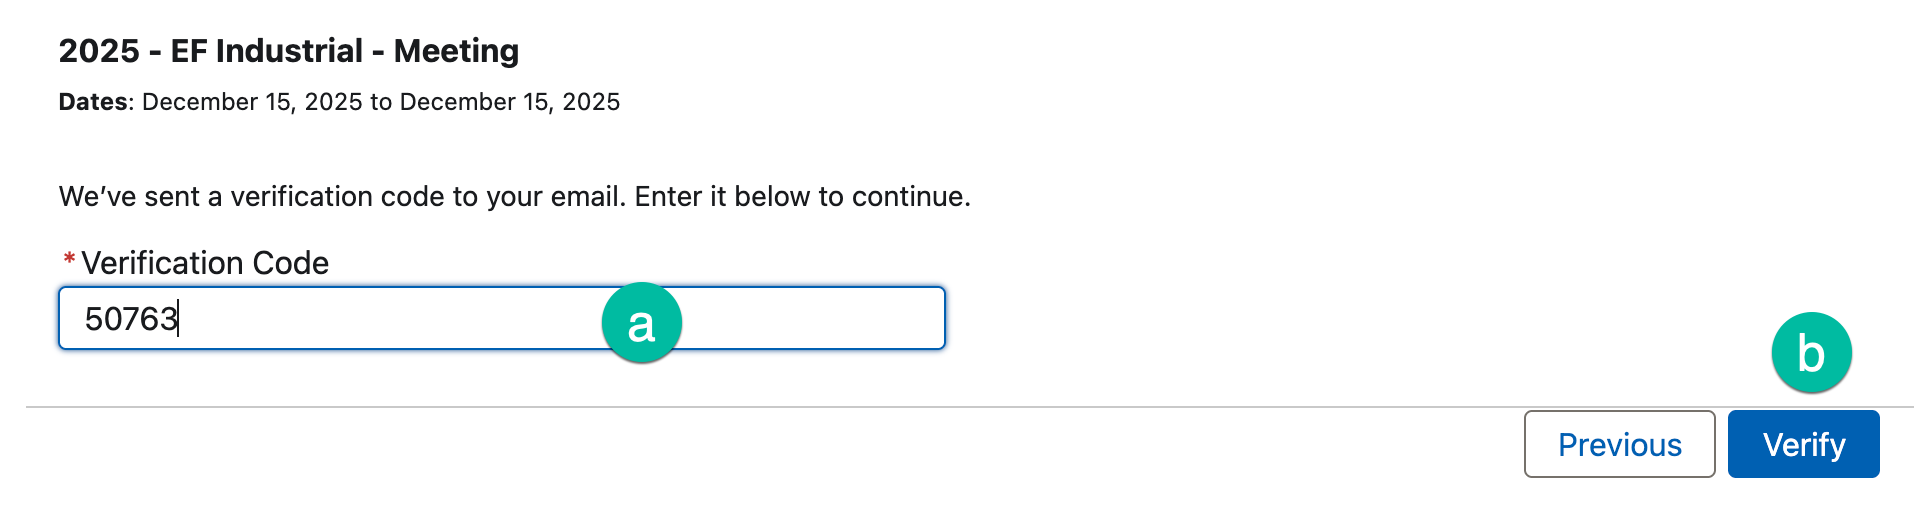Click the word "email" in the instructions
Screen dimensions: 1924x520
click(x=586, y=197)
